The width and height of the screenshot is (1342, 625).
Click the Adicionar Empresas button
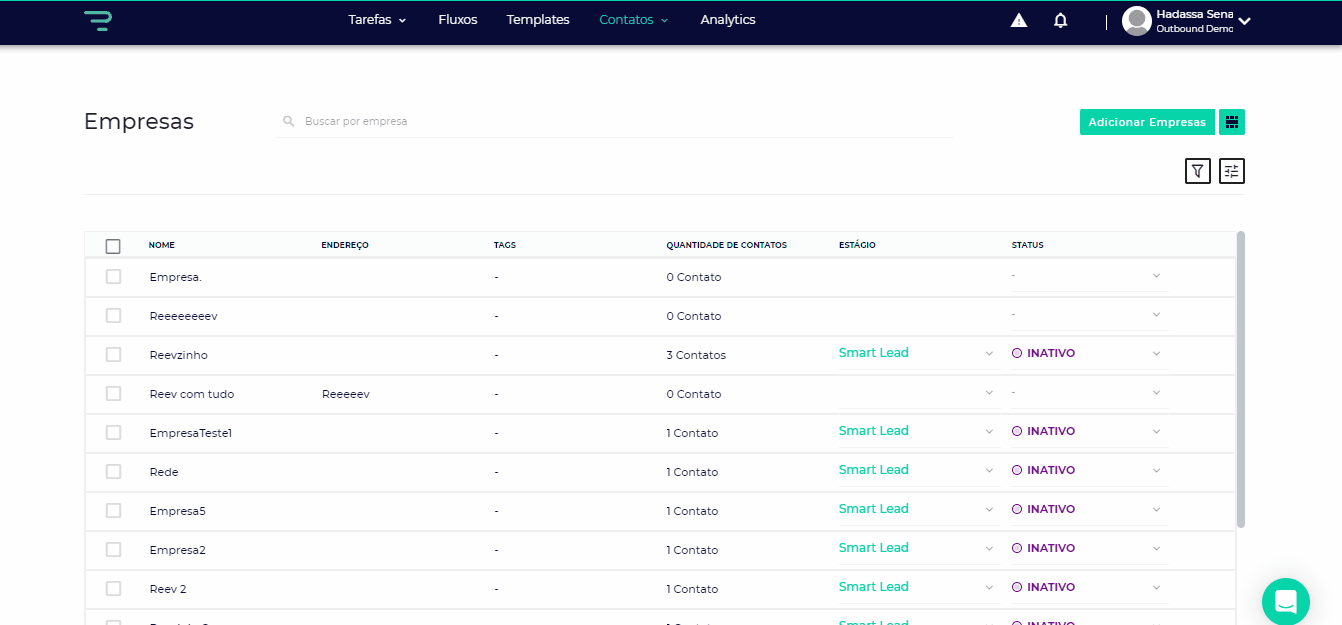click(1146, 122)
